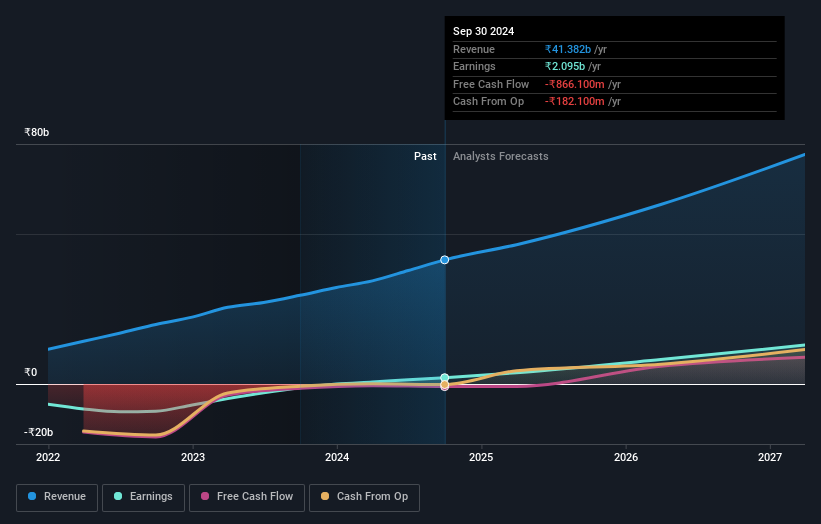This screenshot has height=524, width=821.
Task: Click the -₹182.100m cash from op value
Action: pyautogui.click(x=574, y=102)
